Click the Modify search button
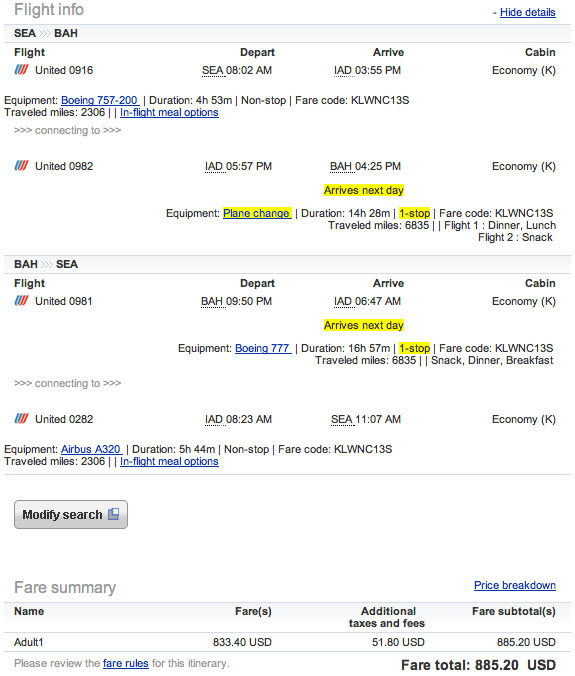The height and width of the screenshot is (676, 575). pos(71,514)
